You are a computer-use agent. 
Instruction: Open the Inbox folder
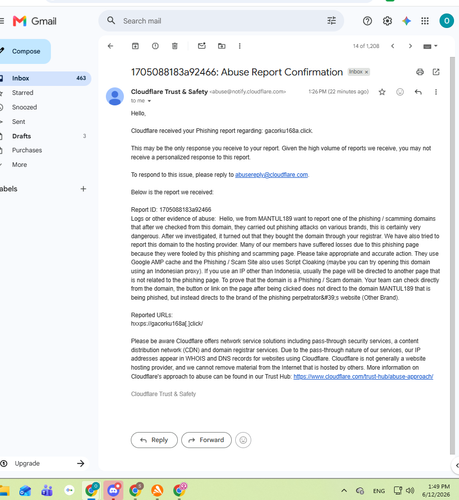45,78
